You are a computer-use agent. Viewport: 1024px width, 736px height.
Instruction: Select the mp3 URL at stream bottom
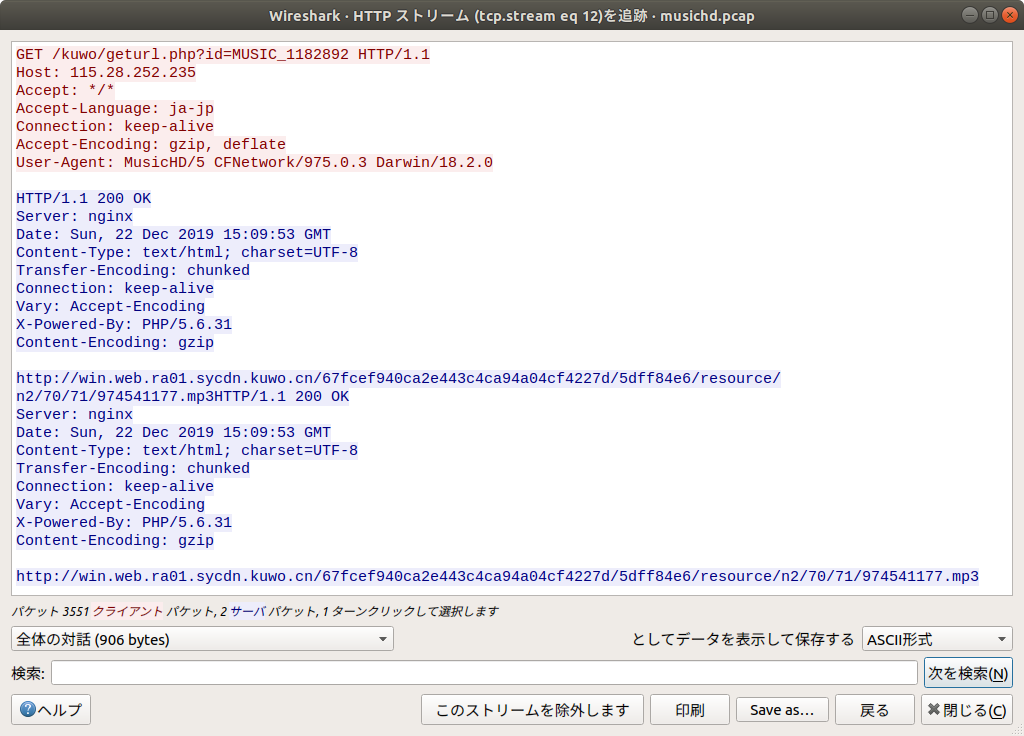point(497,576)
